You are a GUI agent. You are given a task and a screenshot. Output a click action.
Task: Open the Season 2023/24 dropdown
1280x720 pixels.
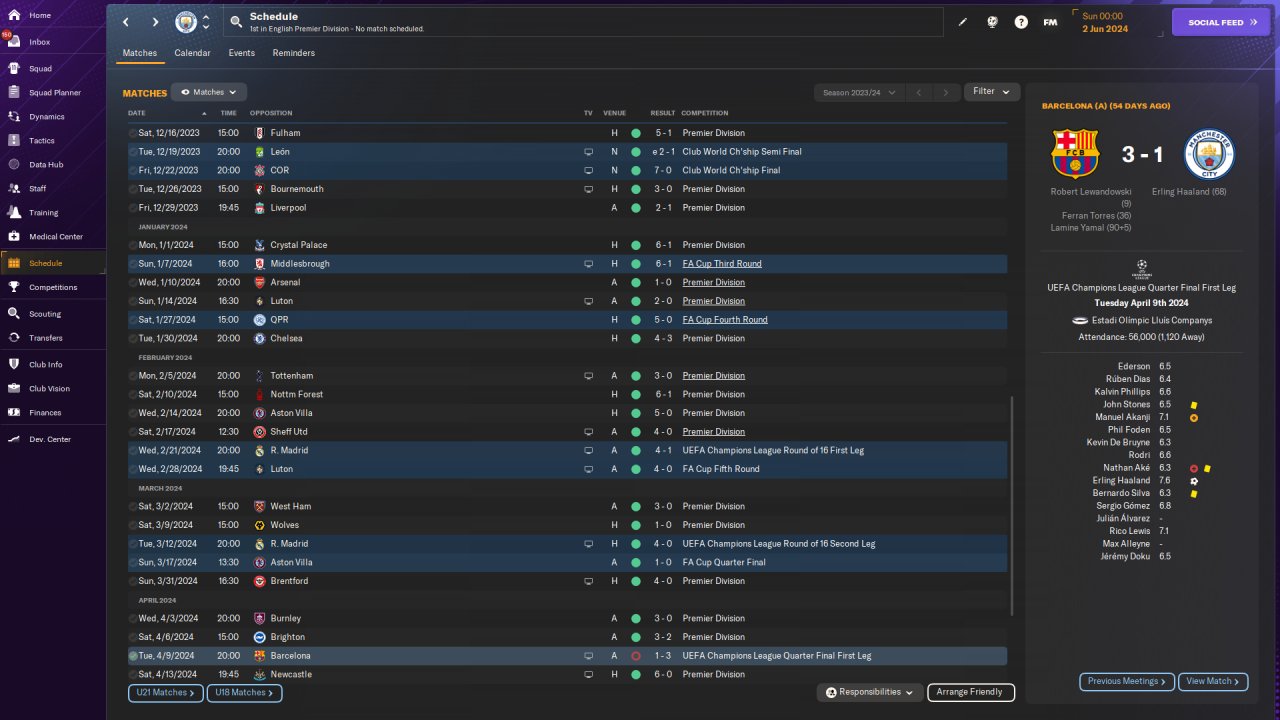[859, 92]
